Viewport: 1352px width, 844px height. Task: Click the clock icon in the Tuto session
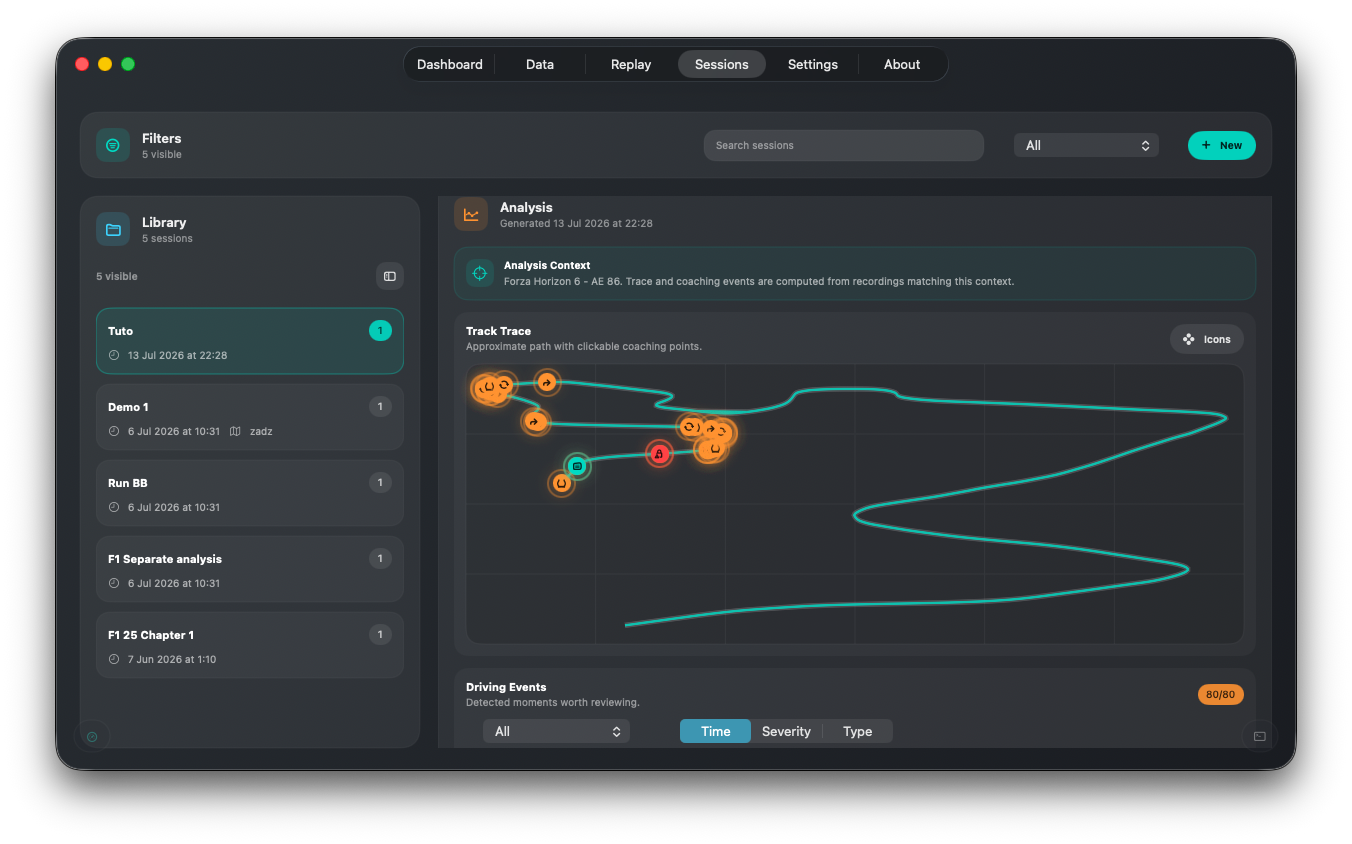pos(114,355)
